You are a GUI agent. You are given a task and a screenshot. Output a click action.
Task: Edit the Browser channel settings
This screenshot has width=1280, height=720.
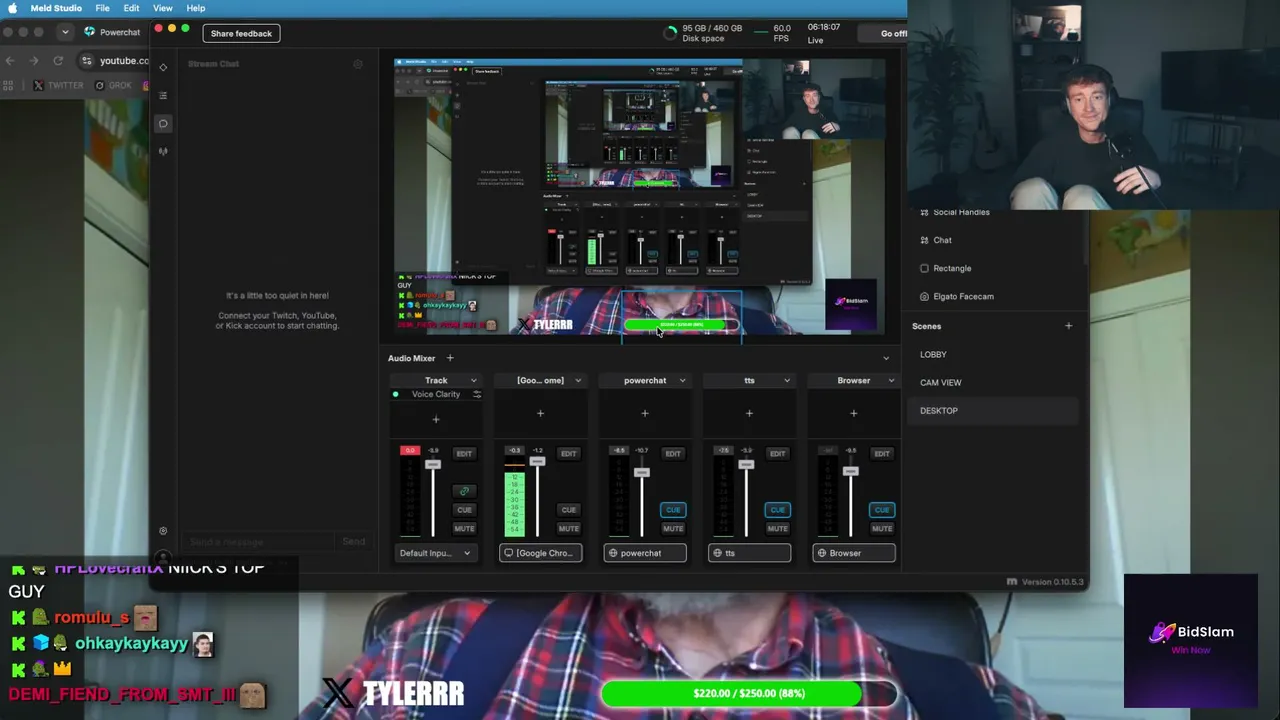pyautogui.click(x=881, y=453)
